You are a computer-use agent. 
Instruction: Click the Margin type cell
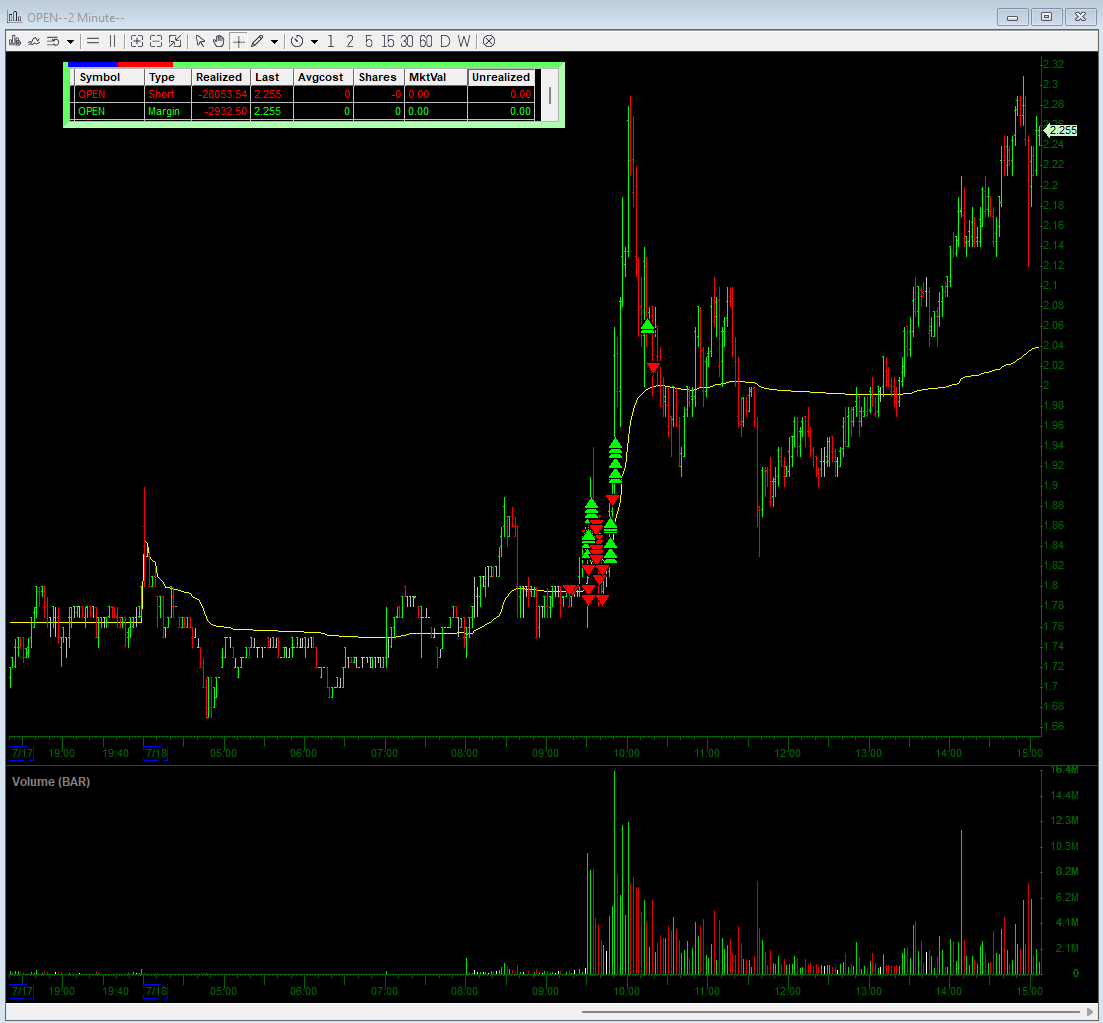pos(167,111)
